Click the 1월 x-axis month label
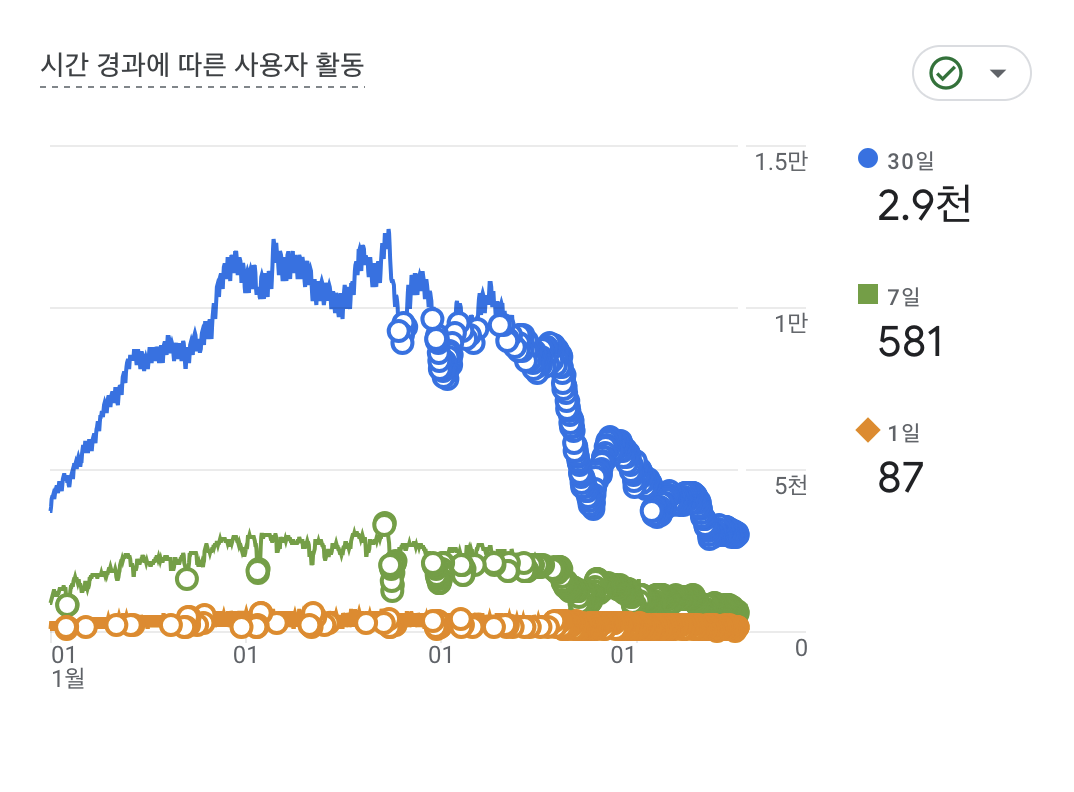The width and height of the screenshot is (1074, 792). (x=68, y=677)
